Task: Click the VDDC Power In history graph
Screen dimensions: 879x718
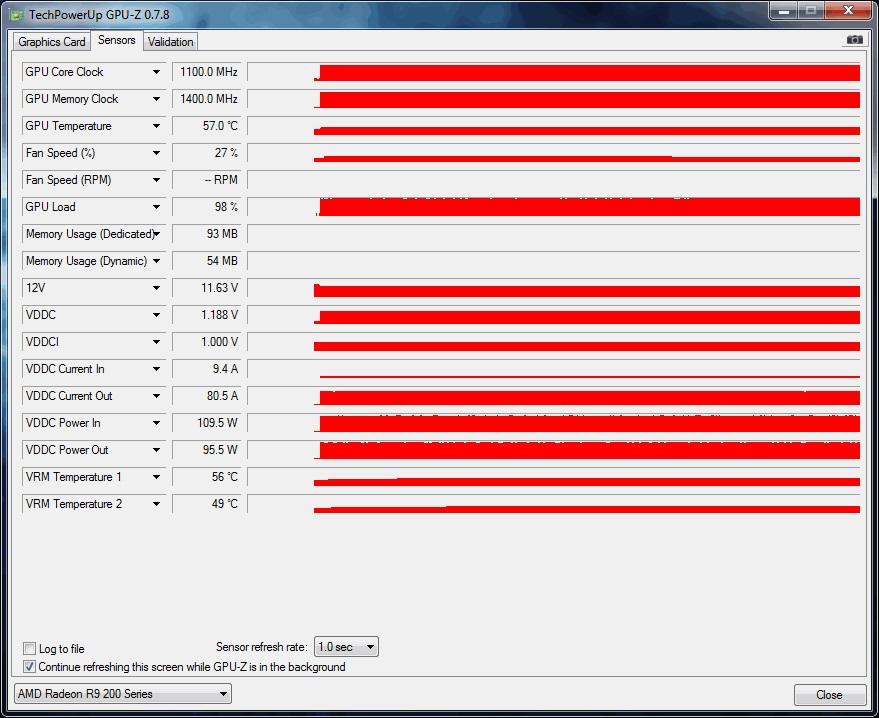Action: [x=554, y=423]
